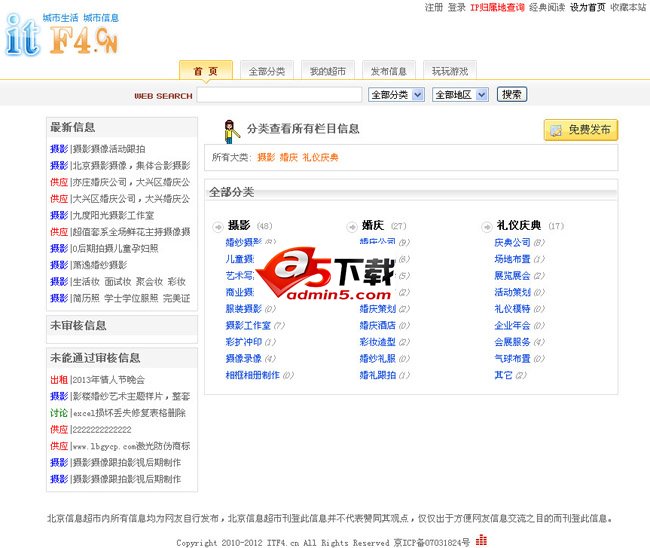Open the 相框相册制作 subcategory
650x548 pixels.
253,375
